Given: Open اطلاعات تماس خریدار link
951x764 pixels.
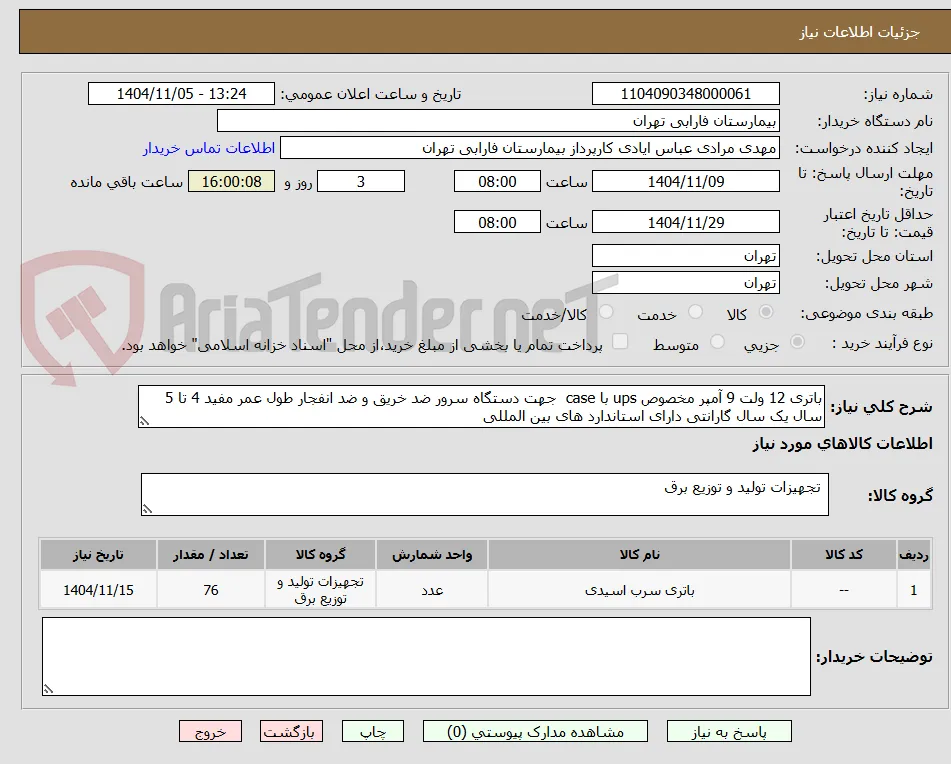Looking at the screenshot, I should (x=209, y=148).
